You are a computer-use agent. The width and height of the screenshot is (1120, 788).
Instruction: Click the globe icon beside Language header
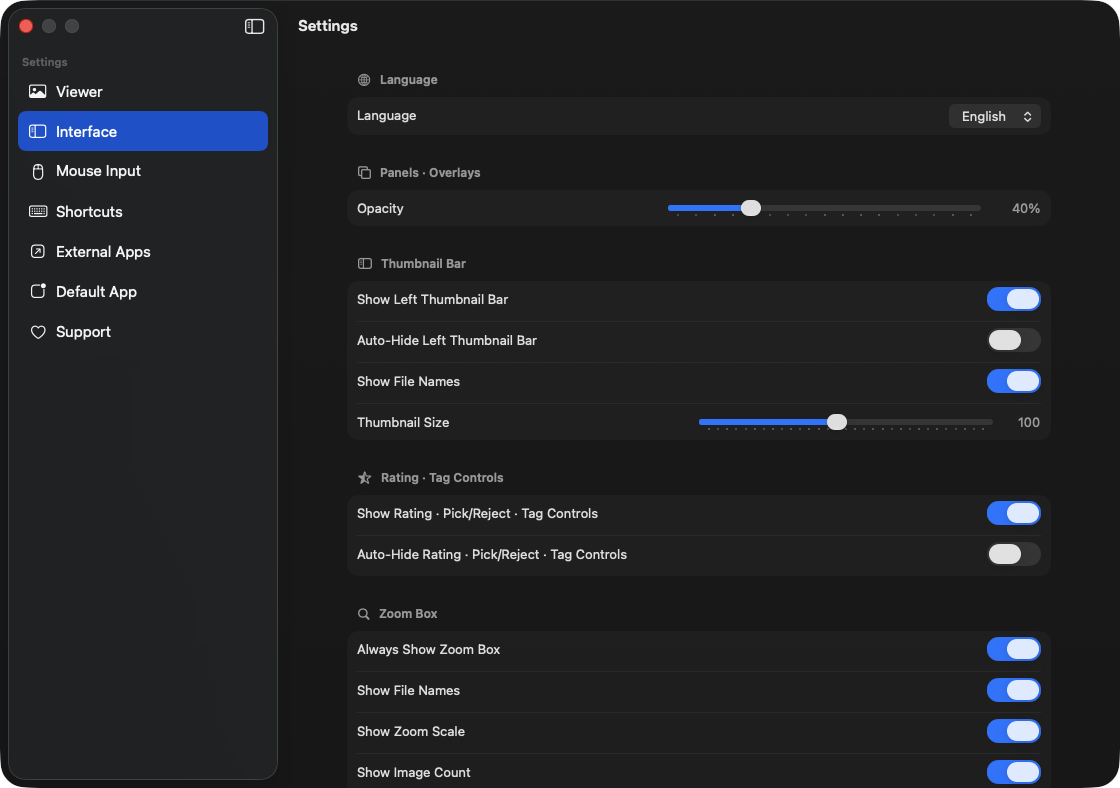tap(364, 80)
